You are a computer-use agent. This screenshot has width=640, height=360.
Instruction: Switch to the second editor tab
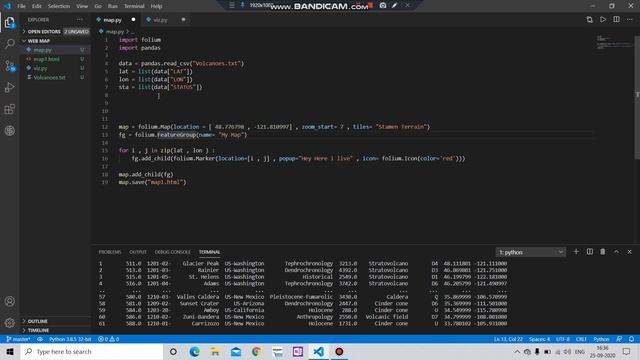pyautogui.click(x=165, y=20)
